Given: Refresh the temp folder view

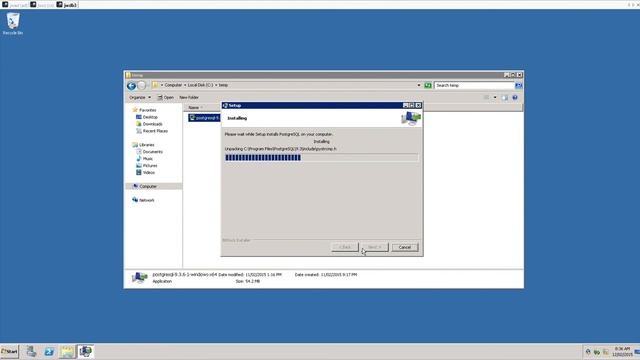Looking at the screenshot, I should point(428,85).
